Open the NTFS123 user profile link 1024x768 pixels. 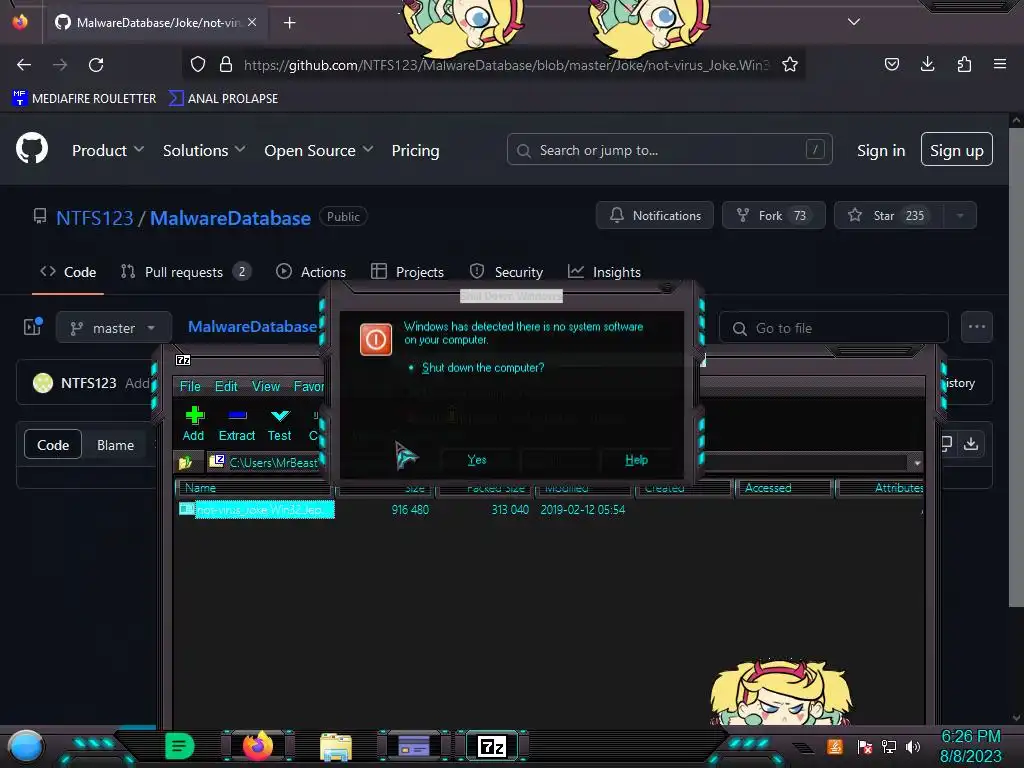click(95, 218)
